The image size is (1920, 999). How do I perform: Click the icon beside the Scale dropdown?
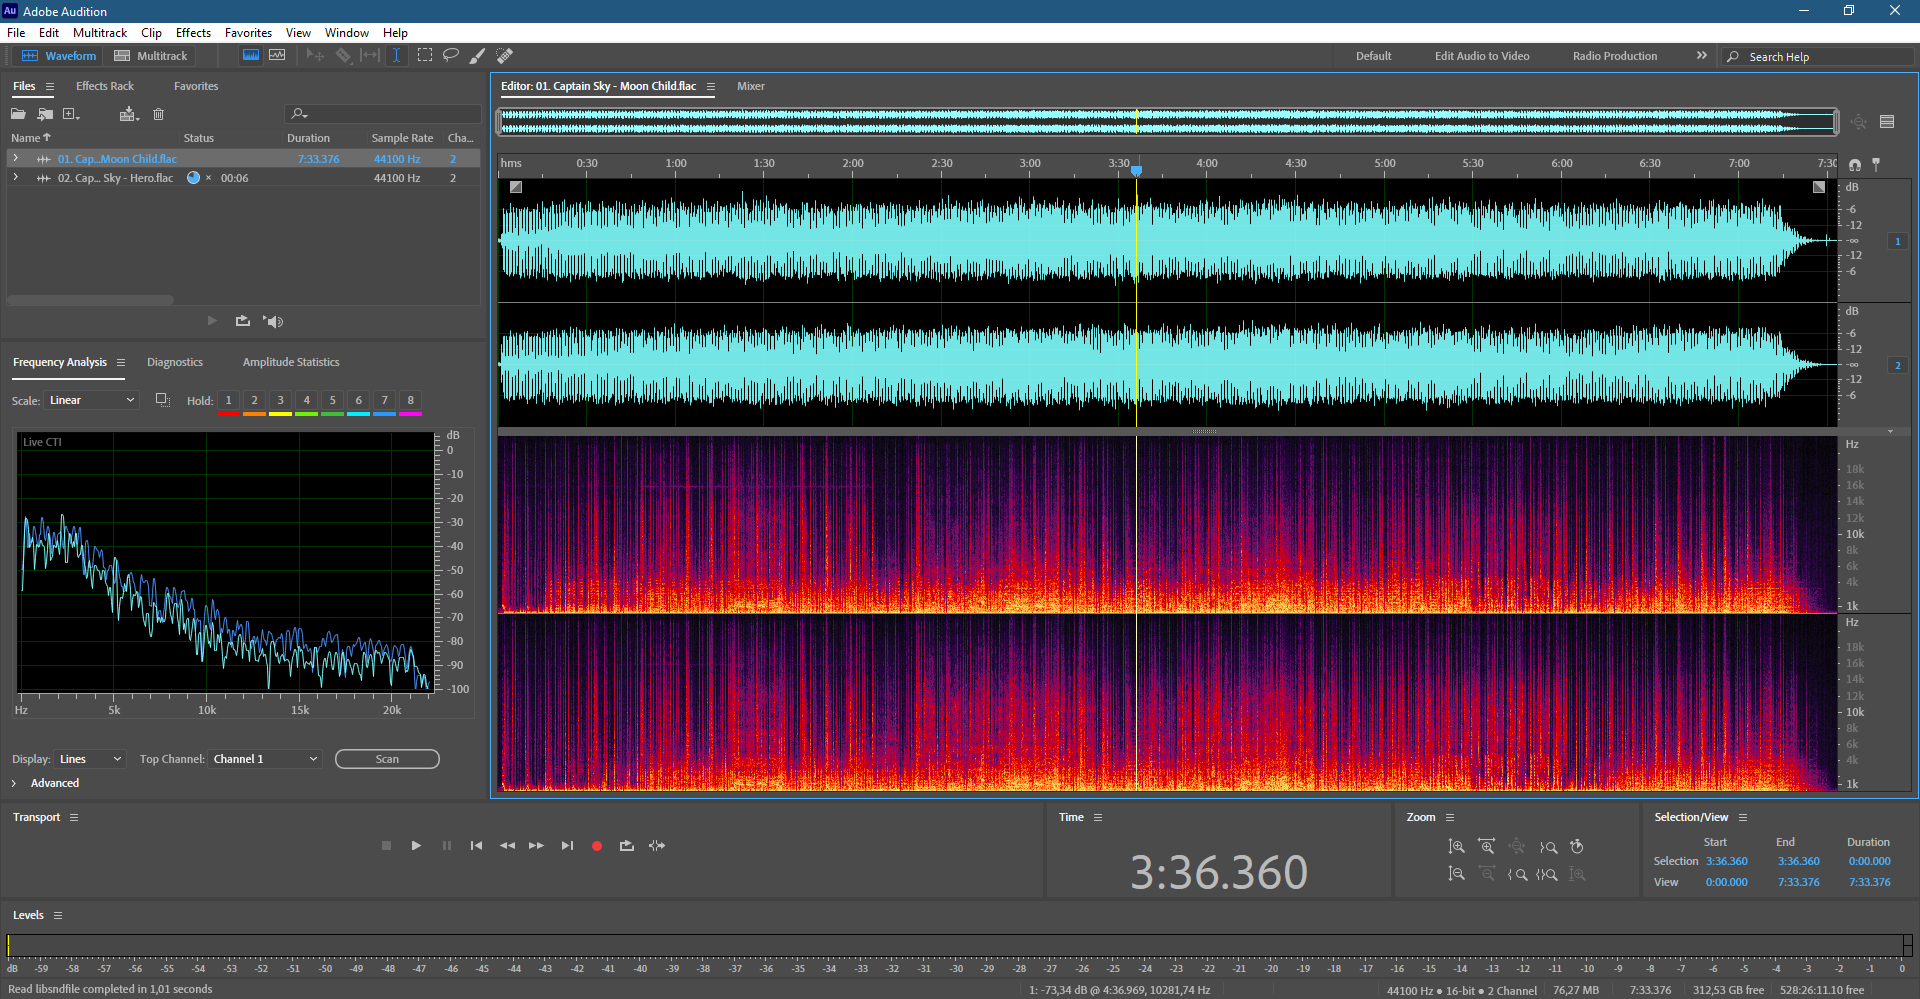pyautogui.click(x=162, y=400)
